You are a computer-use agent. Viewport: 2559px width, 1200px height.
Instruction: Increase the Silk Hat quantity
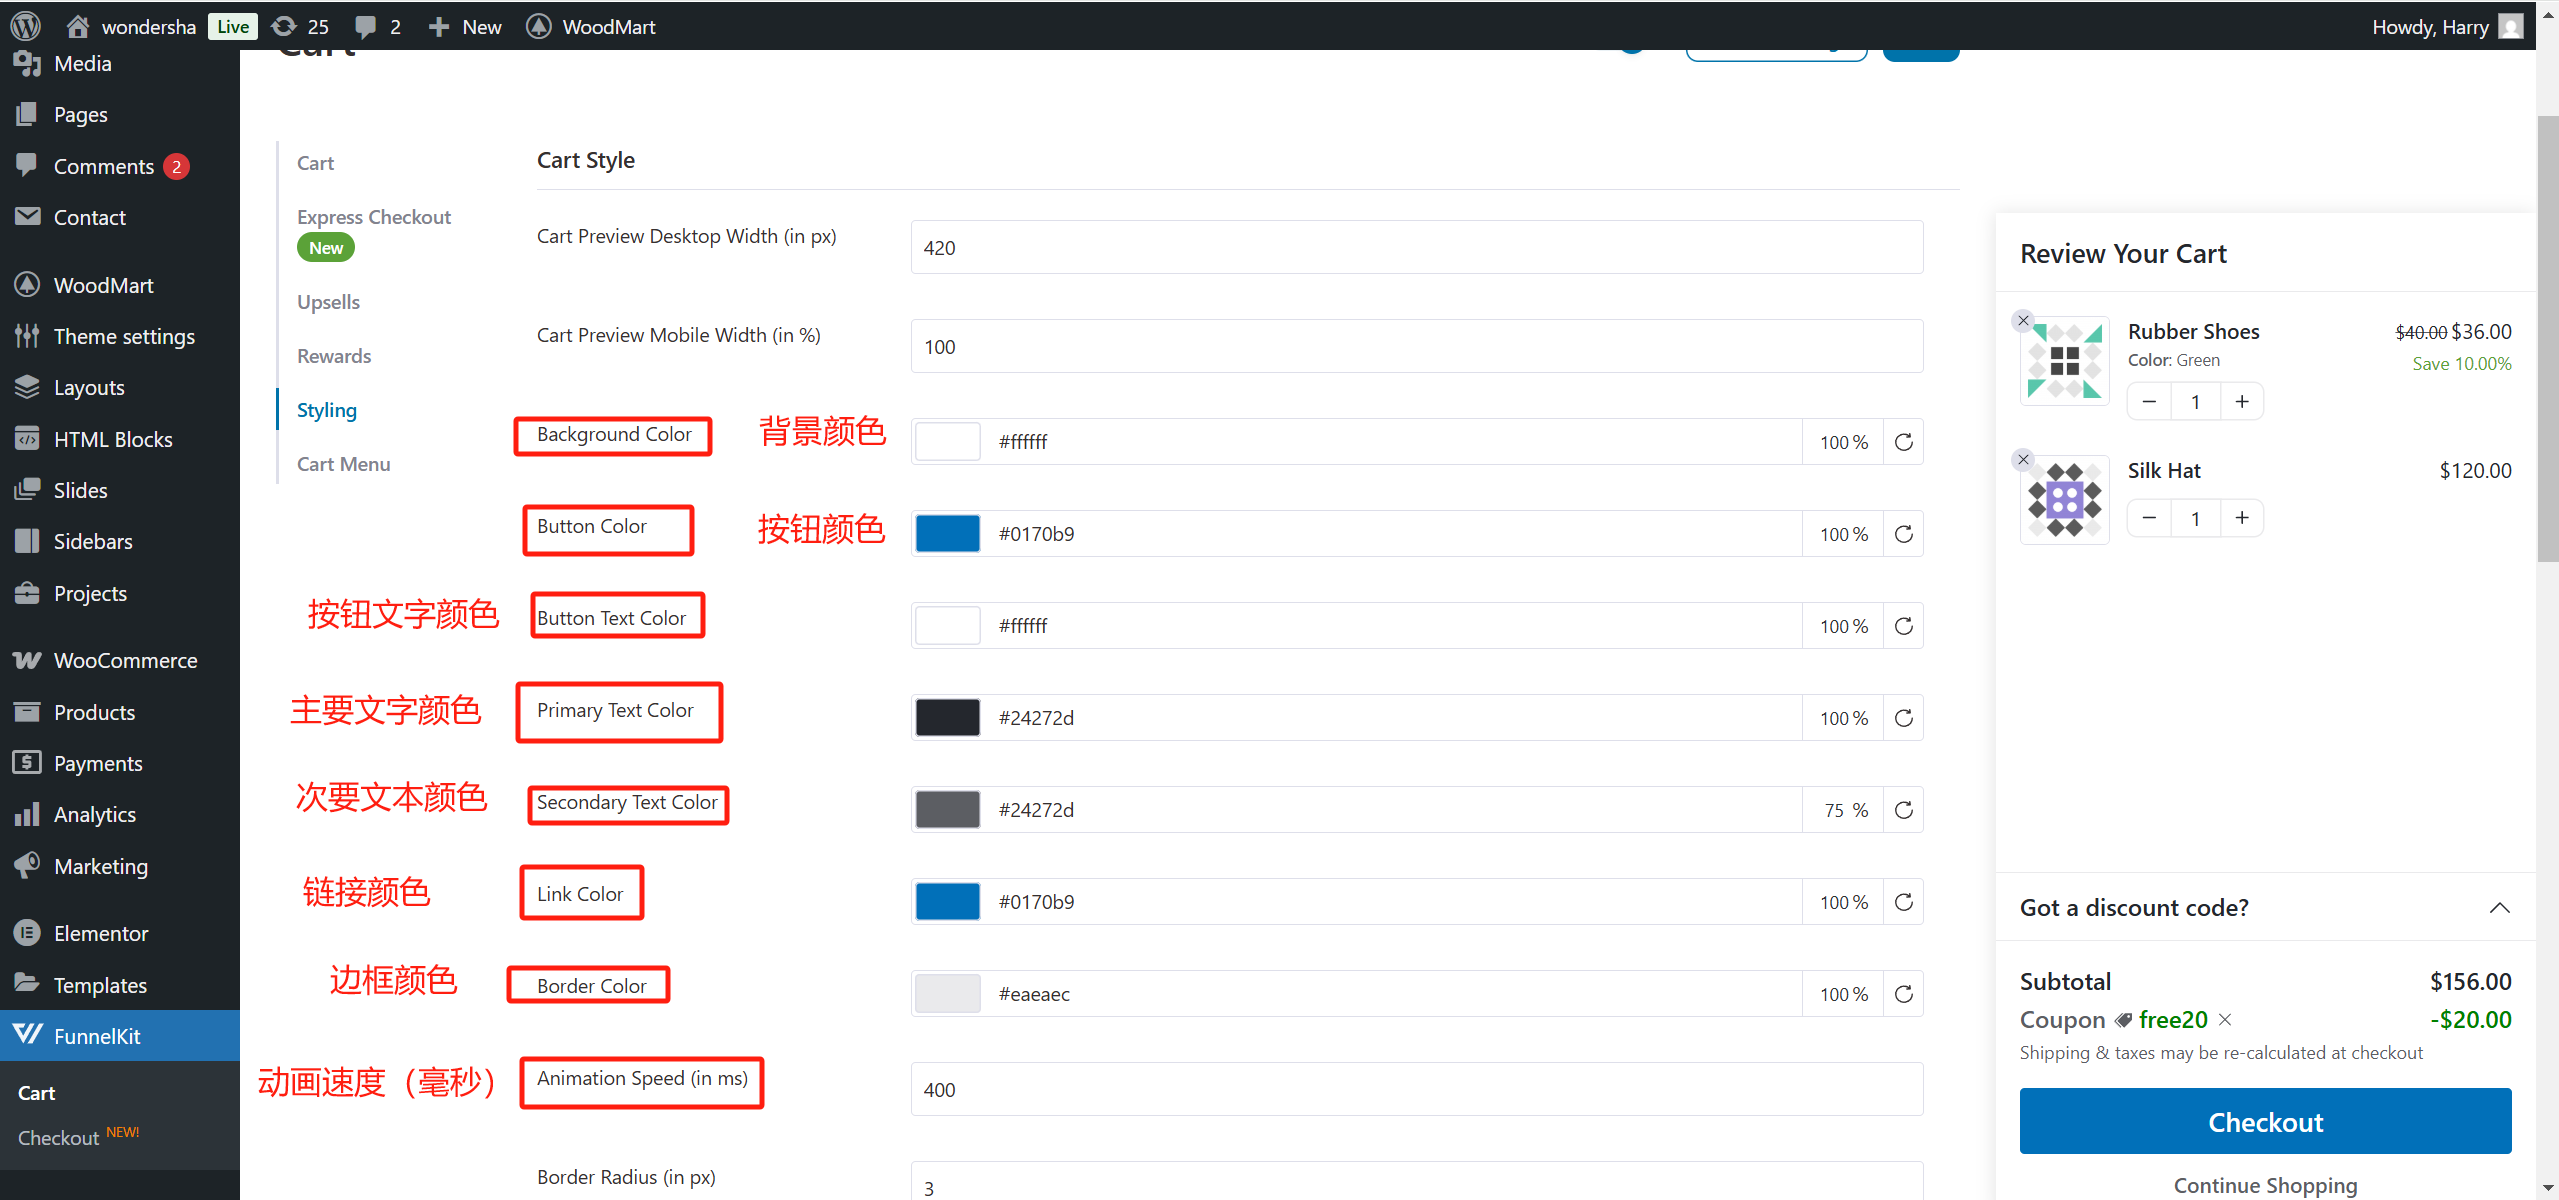2242,517
